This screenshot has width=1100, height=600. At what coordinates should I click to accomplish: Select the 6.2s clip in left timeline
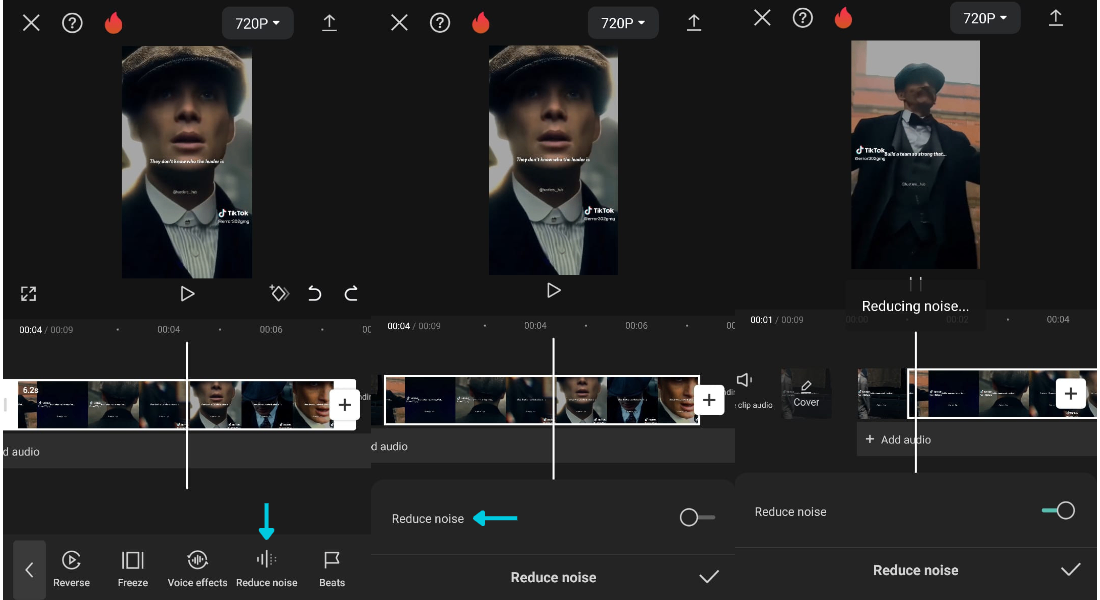179,405
